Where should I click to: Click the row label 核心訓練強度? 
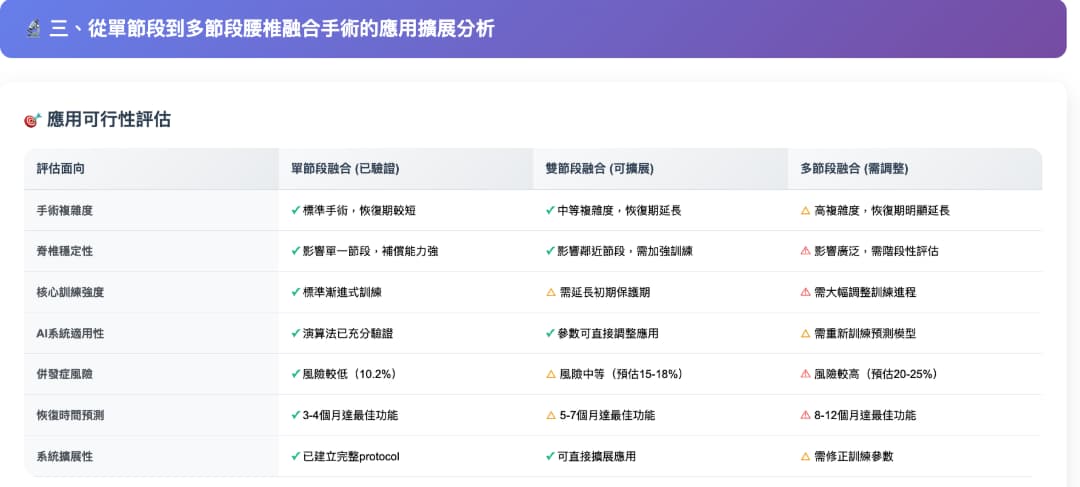pos(70,292)
